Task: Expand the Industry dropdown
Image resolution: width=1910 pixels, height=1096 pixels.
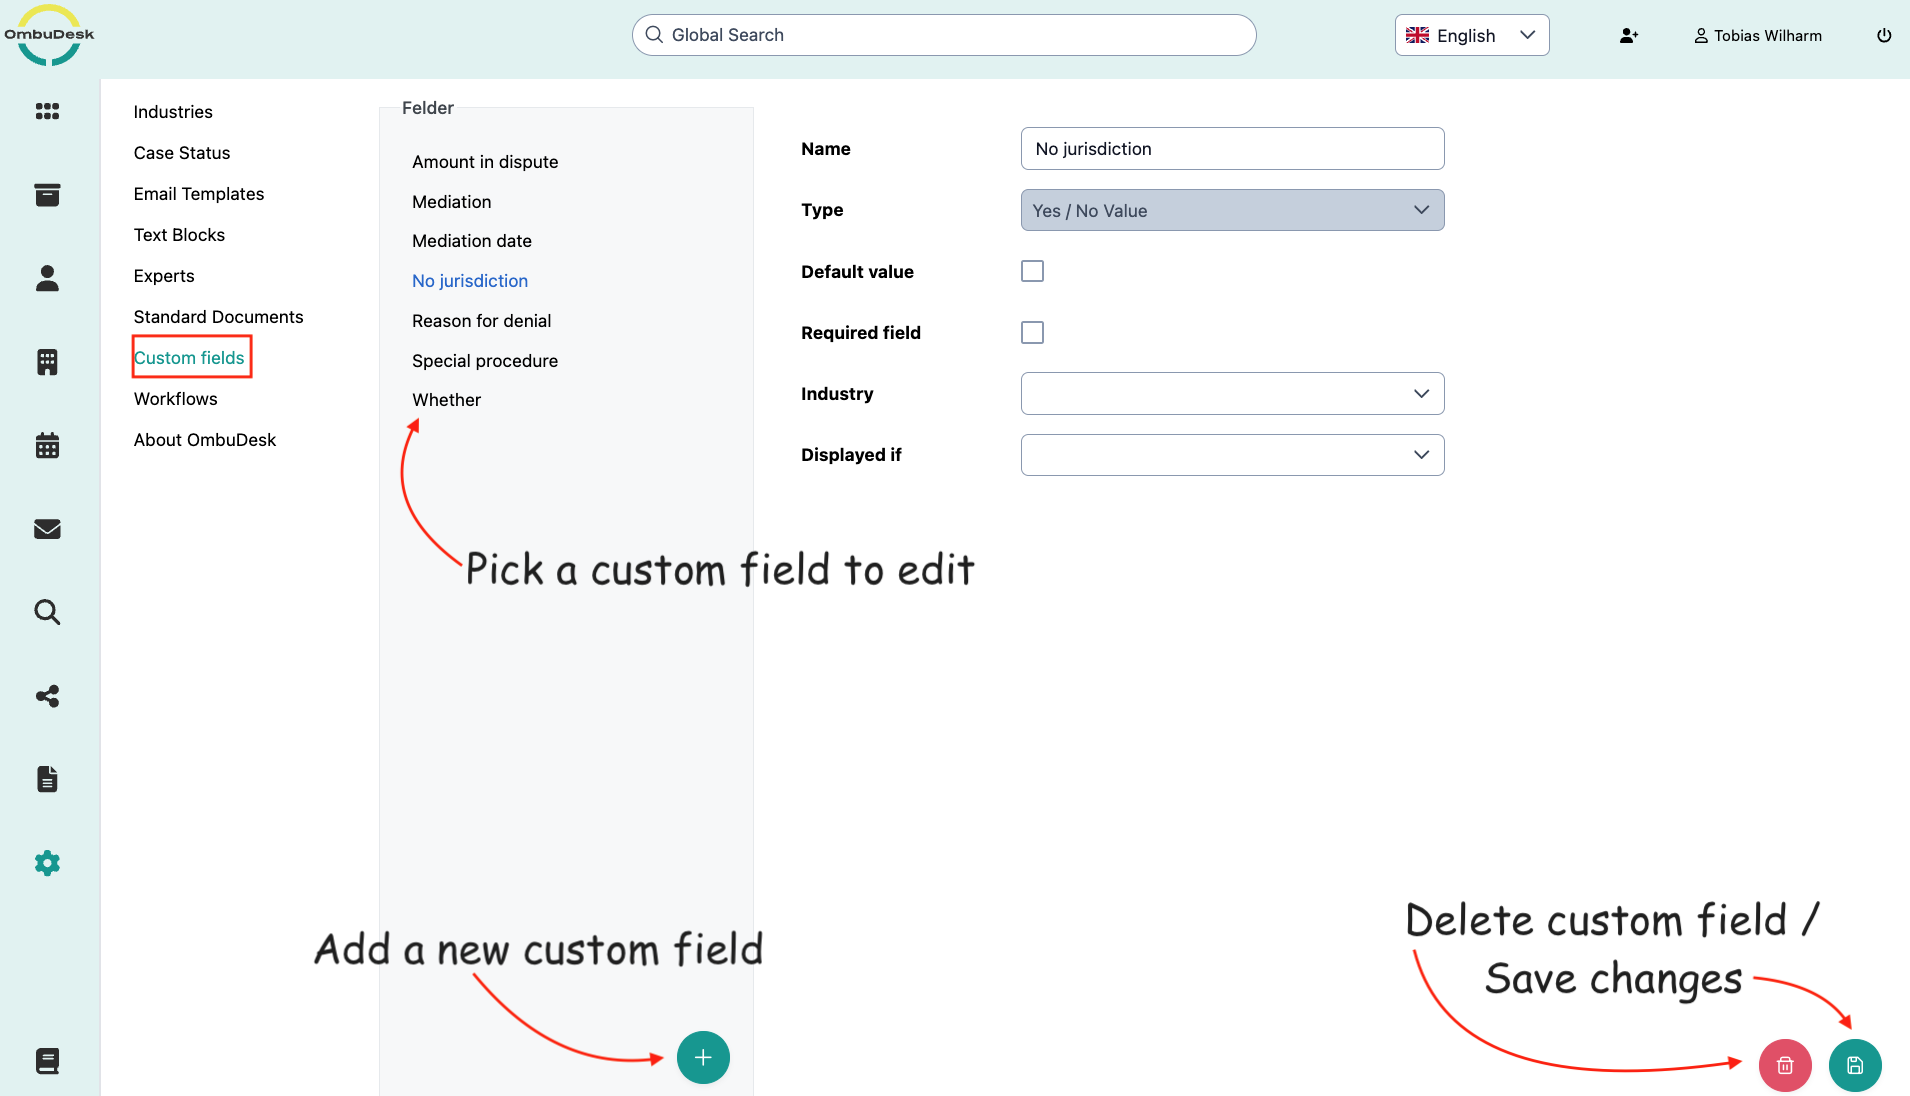Action: click(1232, 393)
